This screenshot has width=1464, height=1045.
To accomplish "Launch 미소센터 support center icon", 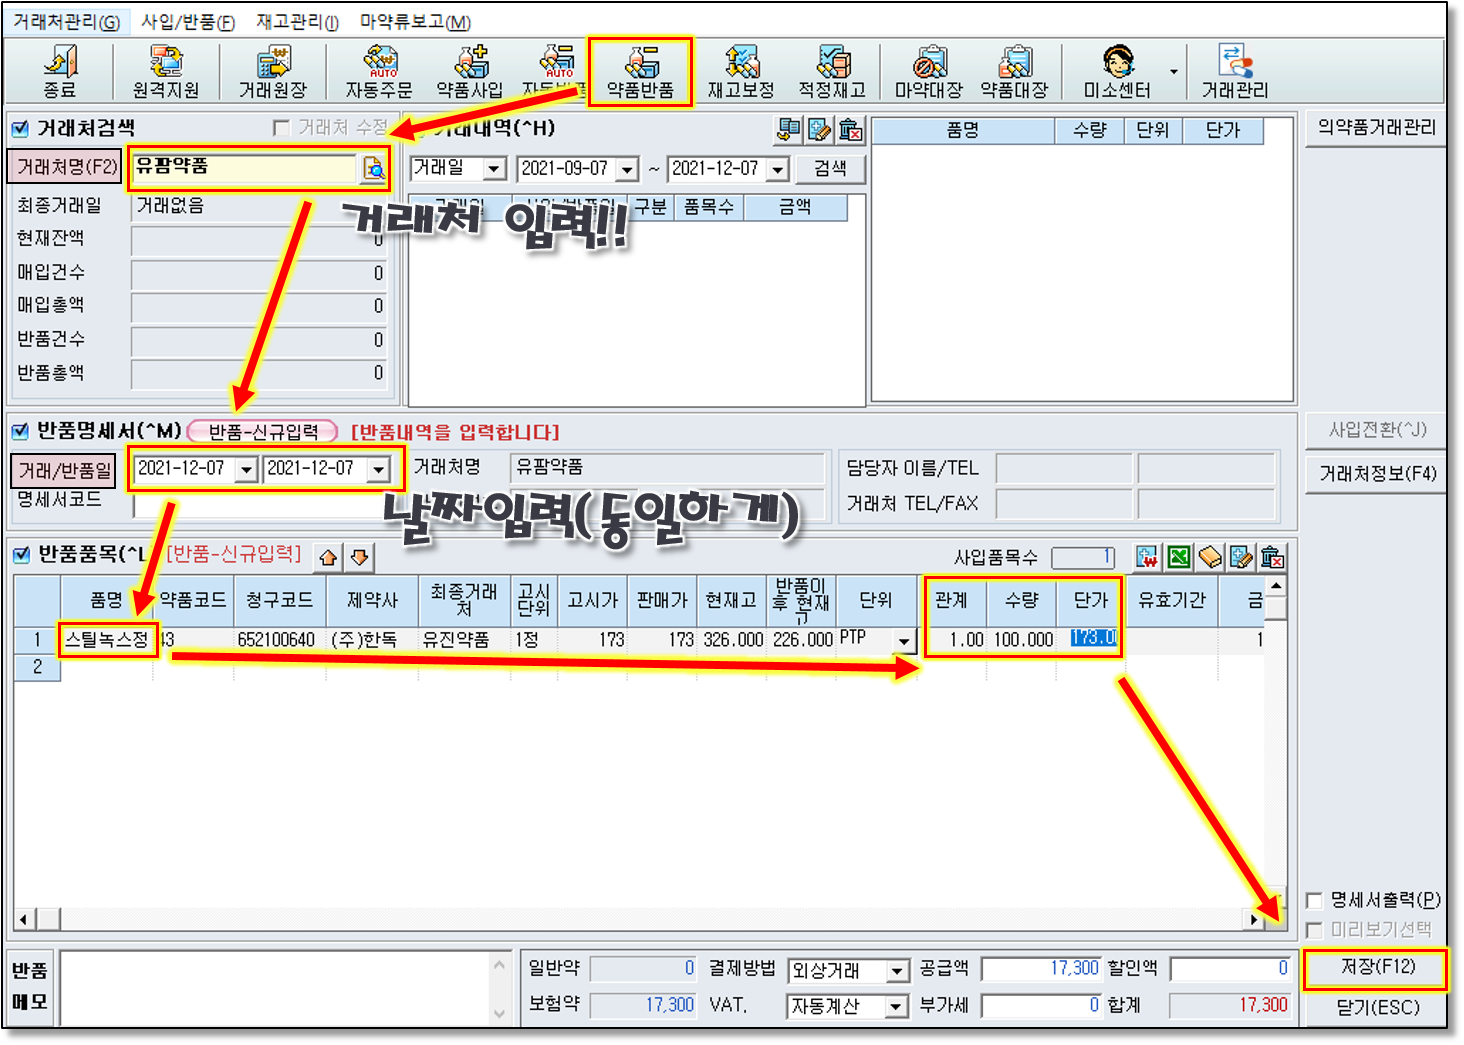I will [x=1117, y=72].
